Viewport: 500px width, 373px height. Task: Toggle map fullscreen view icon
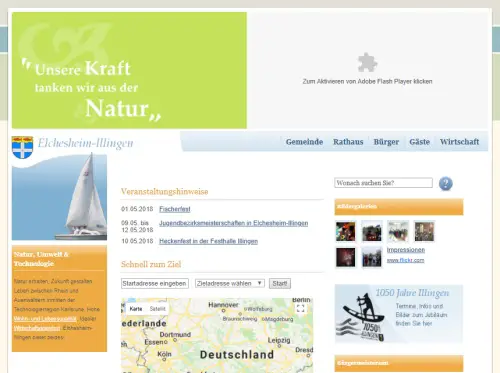tap(301, 308)
